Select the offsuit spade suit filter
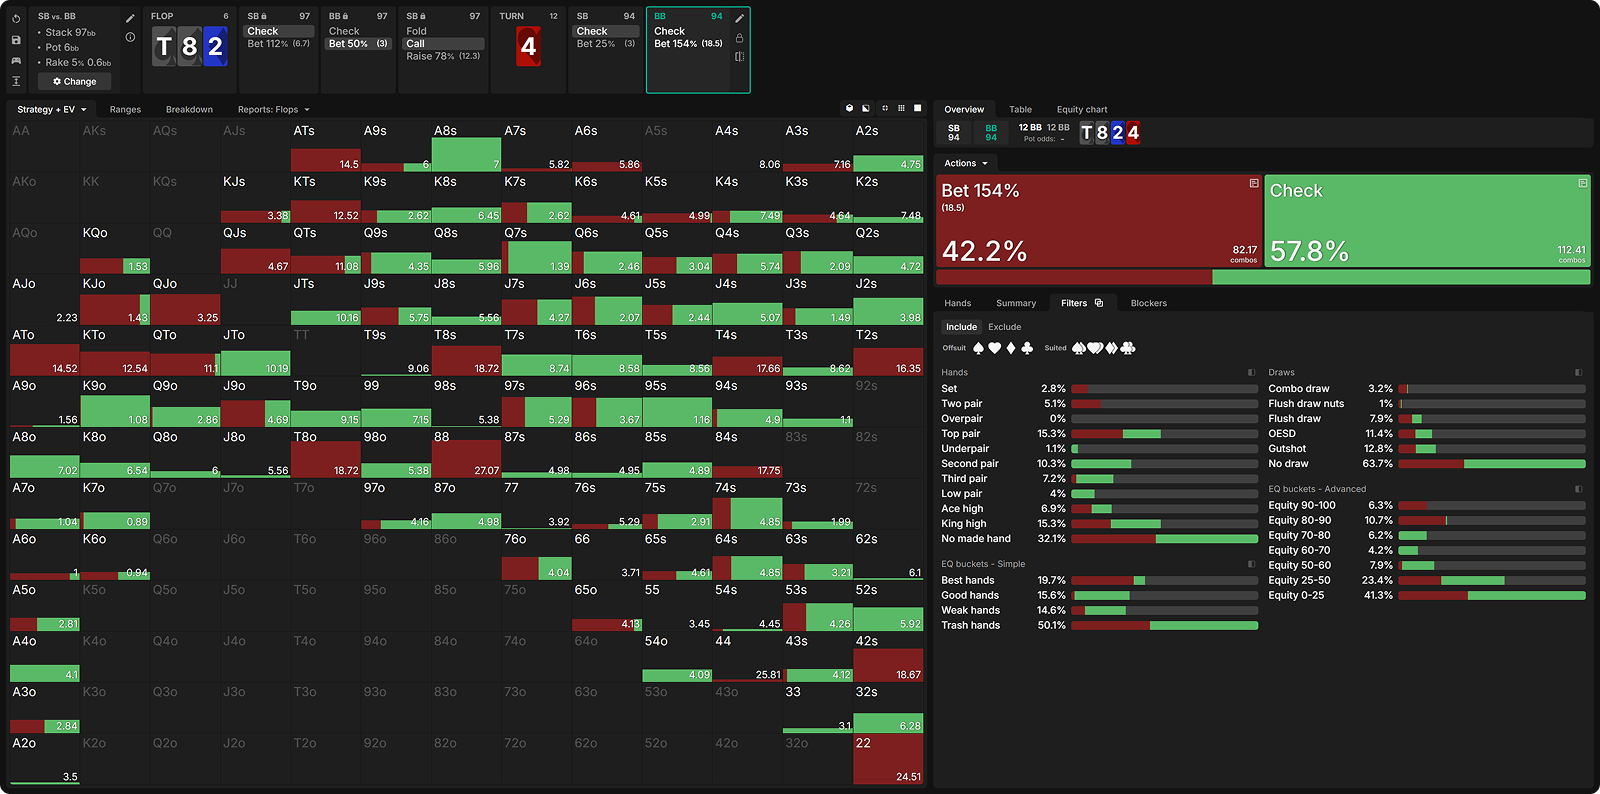This screenshot has height=794, width=1600. (978, 348)
